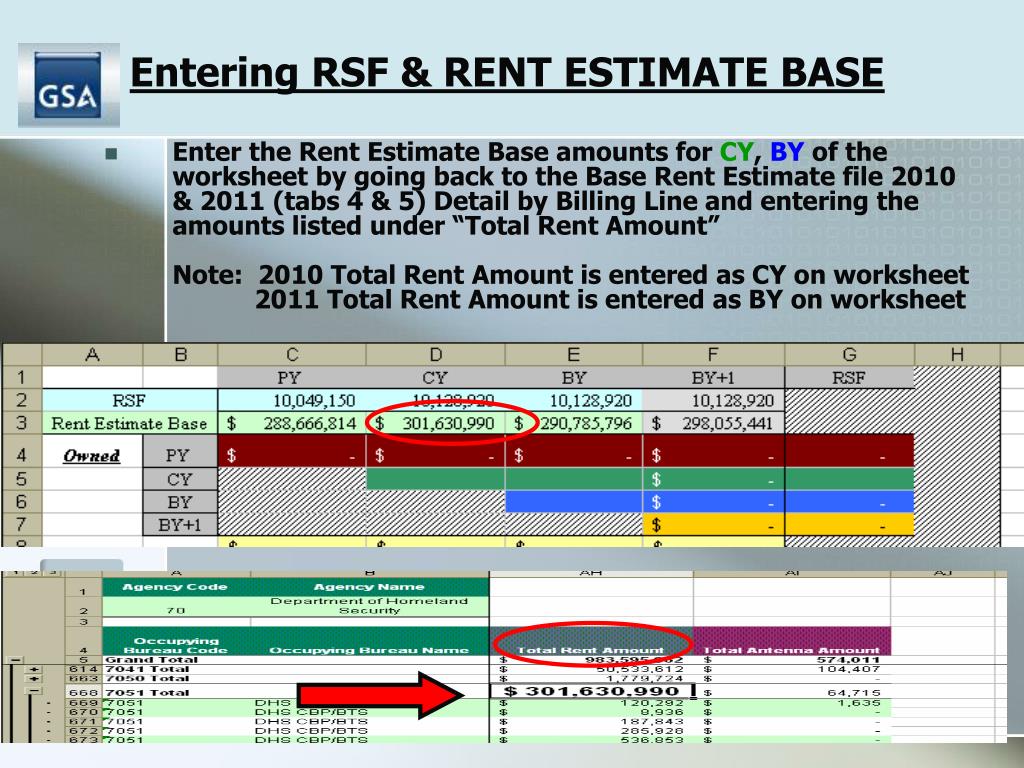Select rent amount 120,292
The height and width of the screenshot is (768, 1024).
[x=652, y=703]
